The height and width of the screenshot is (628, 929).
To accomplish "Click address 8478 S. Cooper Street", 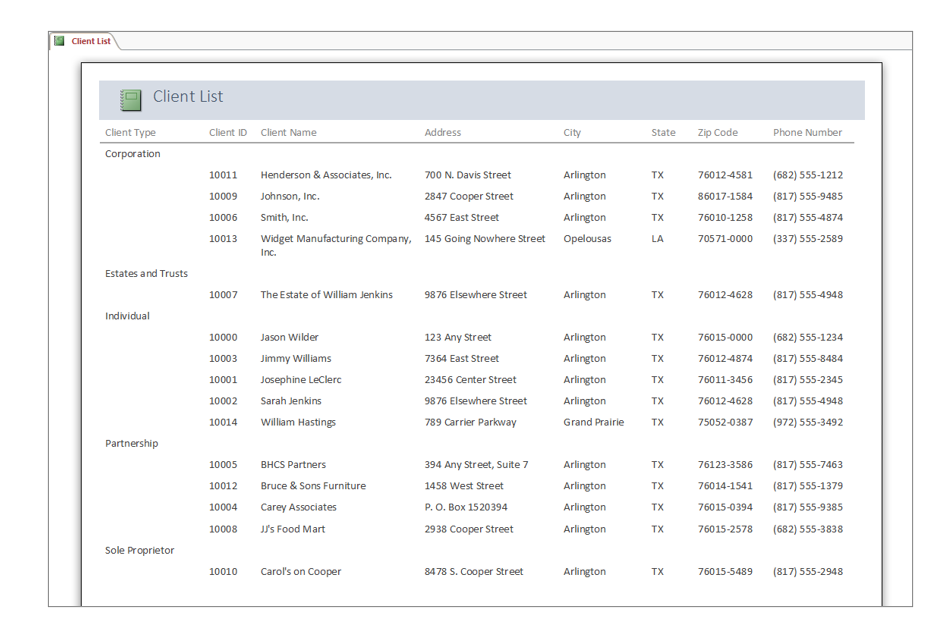I will click(x=473, y=572).
